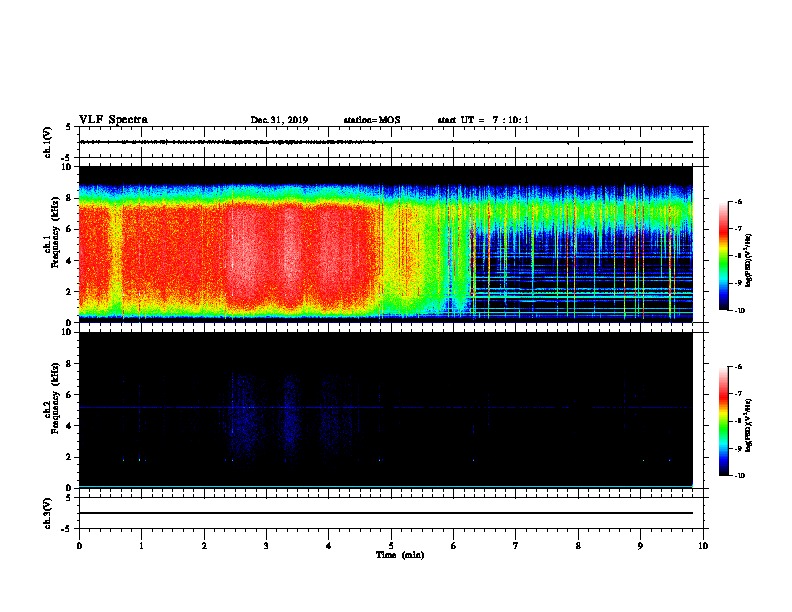The height and width of the screenshot is (612, 792).
Task: Click the 'station=MOS' label
Action: click(372, 120)
